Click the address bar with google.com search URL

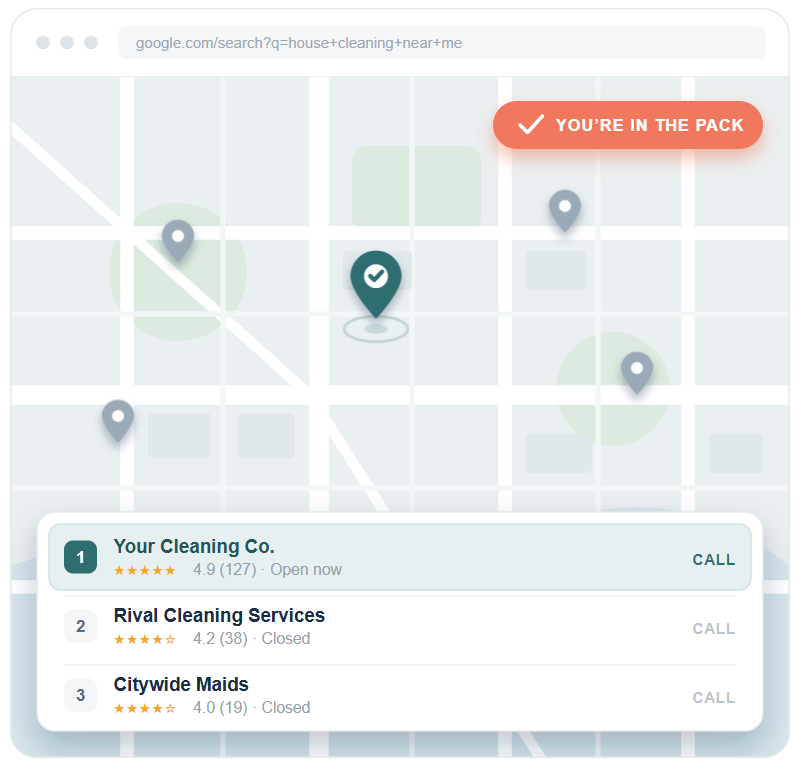(x=442, y=43)
